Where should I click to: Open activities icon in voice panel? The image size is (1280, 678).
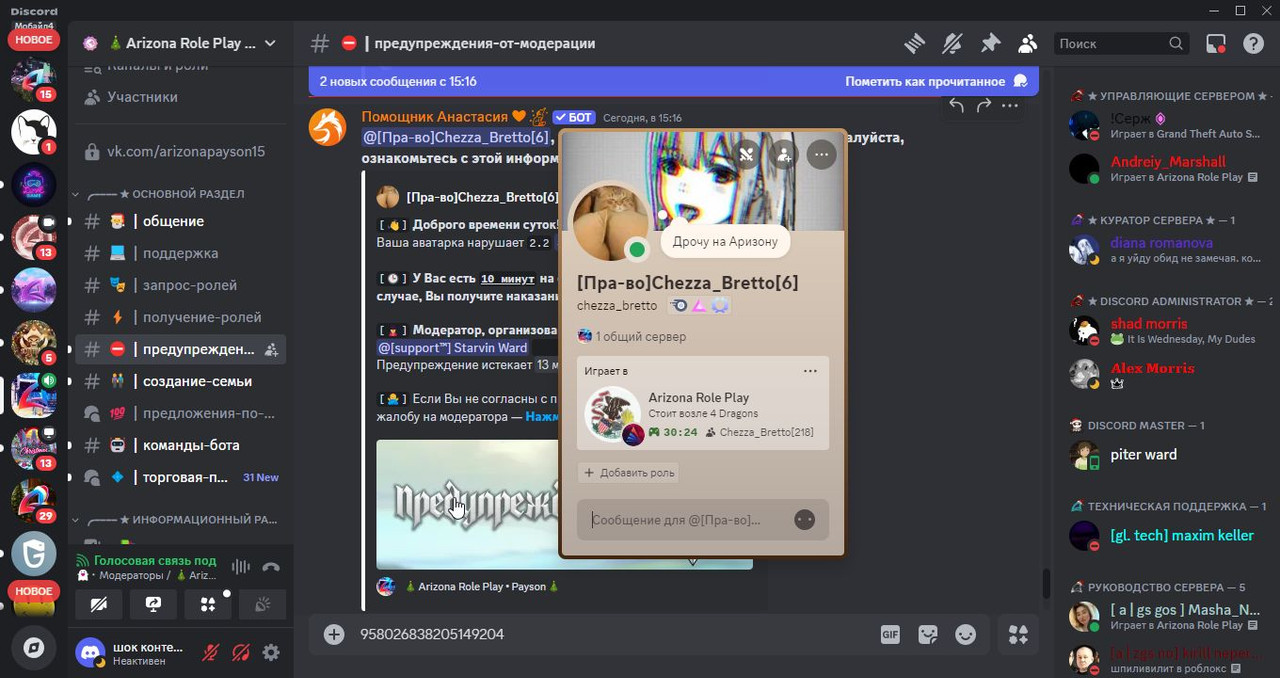click(208, 604)
